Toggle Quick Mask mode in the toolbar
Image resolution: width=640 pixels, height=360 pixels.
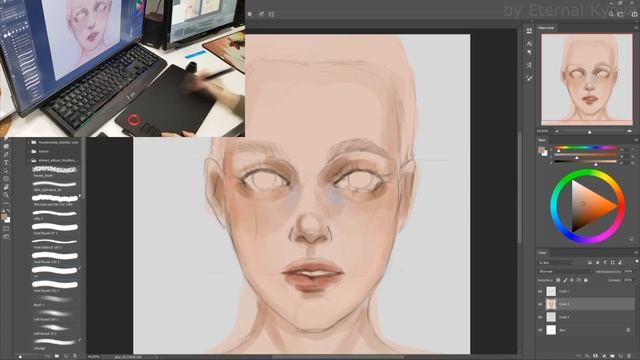point(6,229)
